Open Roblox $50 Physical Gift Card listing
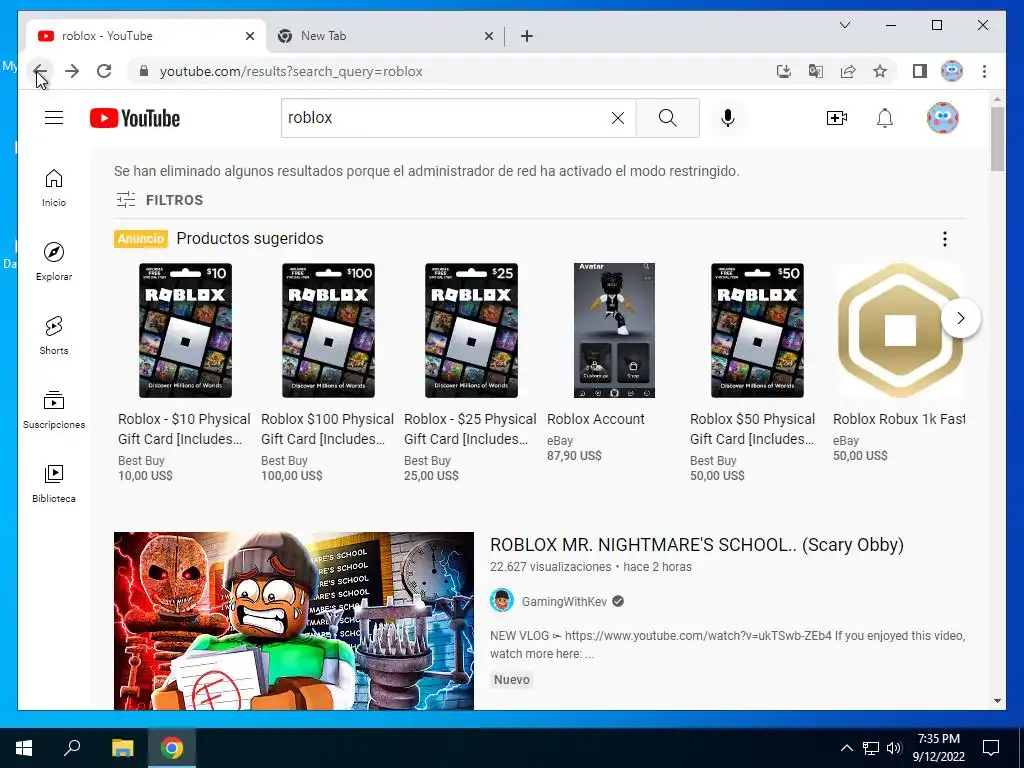 coord(753,429)
